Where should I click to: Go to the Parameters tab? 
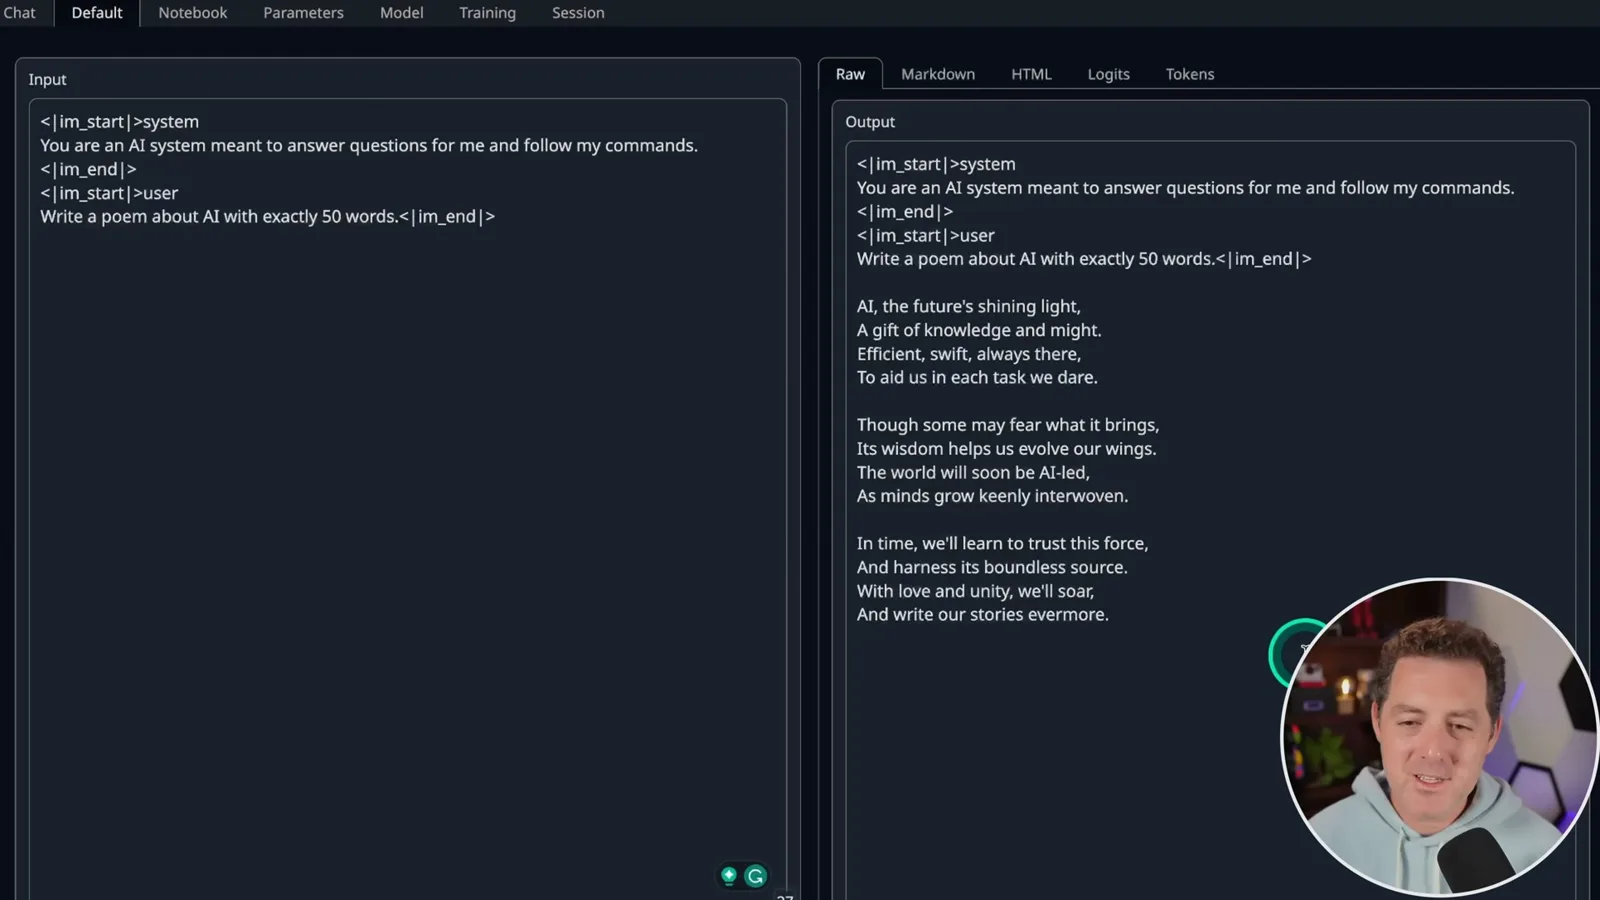pyautogui.click(x=303, y=13)
